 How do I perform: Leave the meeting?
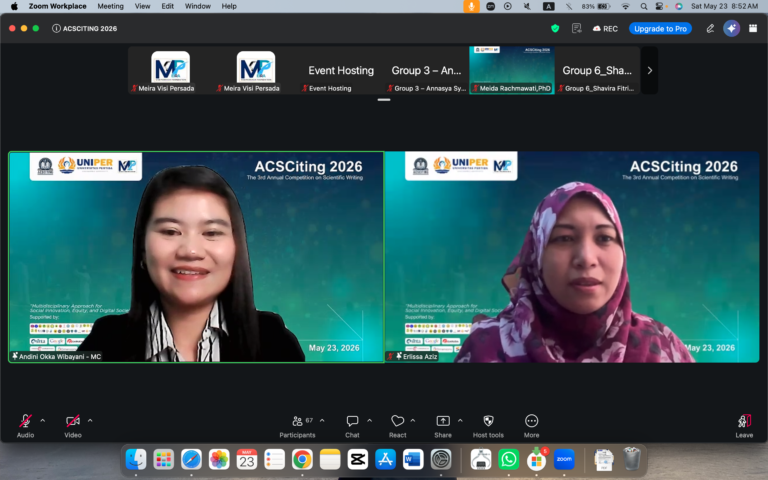click(x=744, y=425)
